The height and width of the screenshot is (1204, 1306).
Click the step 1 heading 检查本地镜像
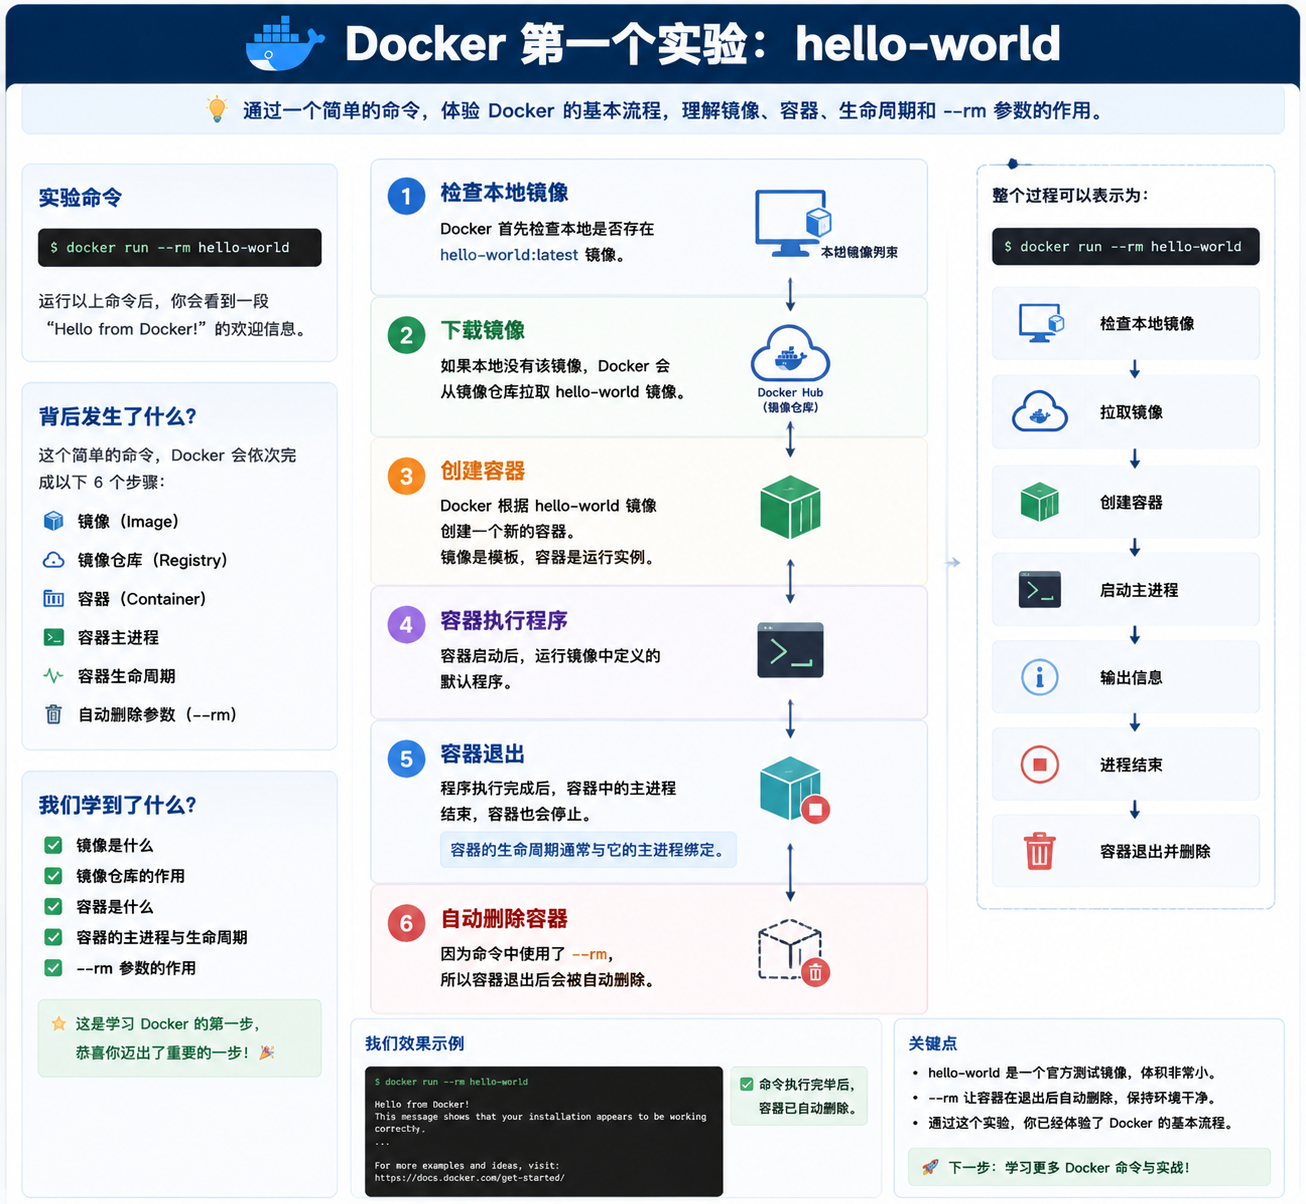[x=504, y=192]
